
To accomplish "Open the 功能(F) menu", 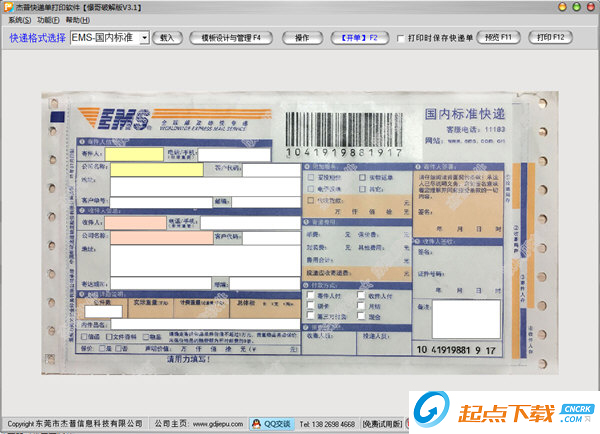I will [48, 20].
